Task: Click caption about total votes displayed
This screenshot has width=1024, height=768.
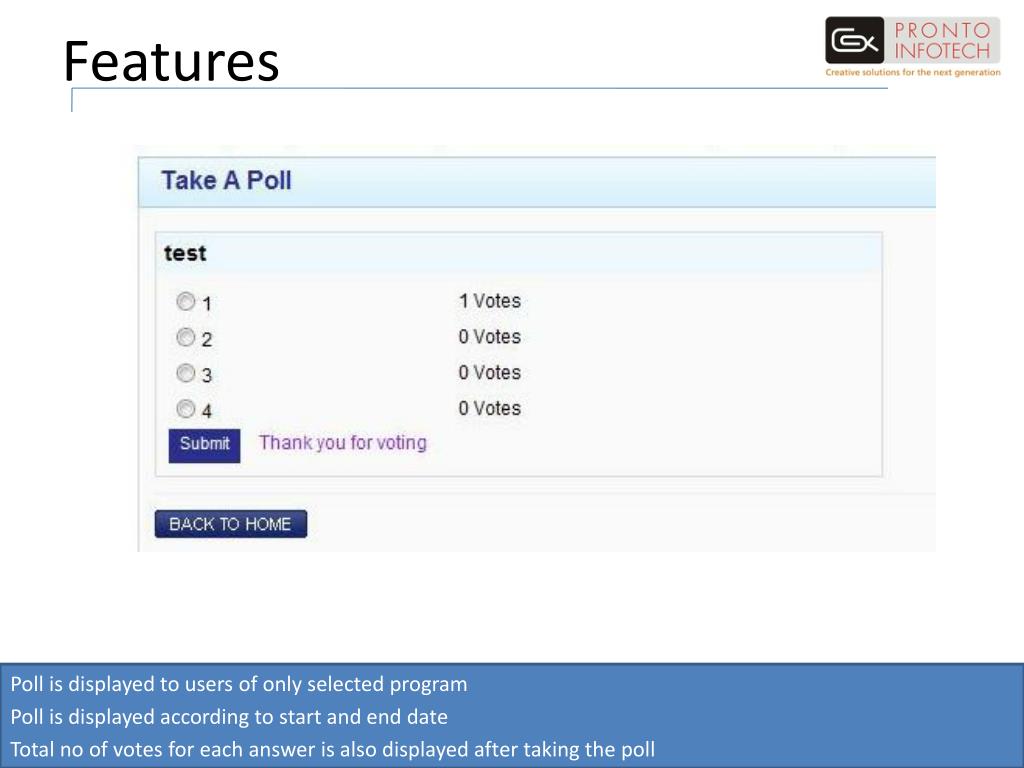Action: pos(333,749)
